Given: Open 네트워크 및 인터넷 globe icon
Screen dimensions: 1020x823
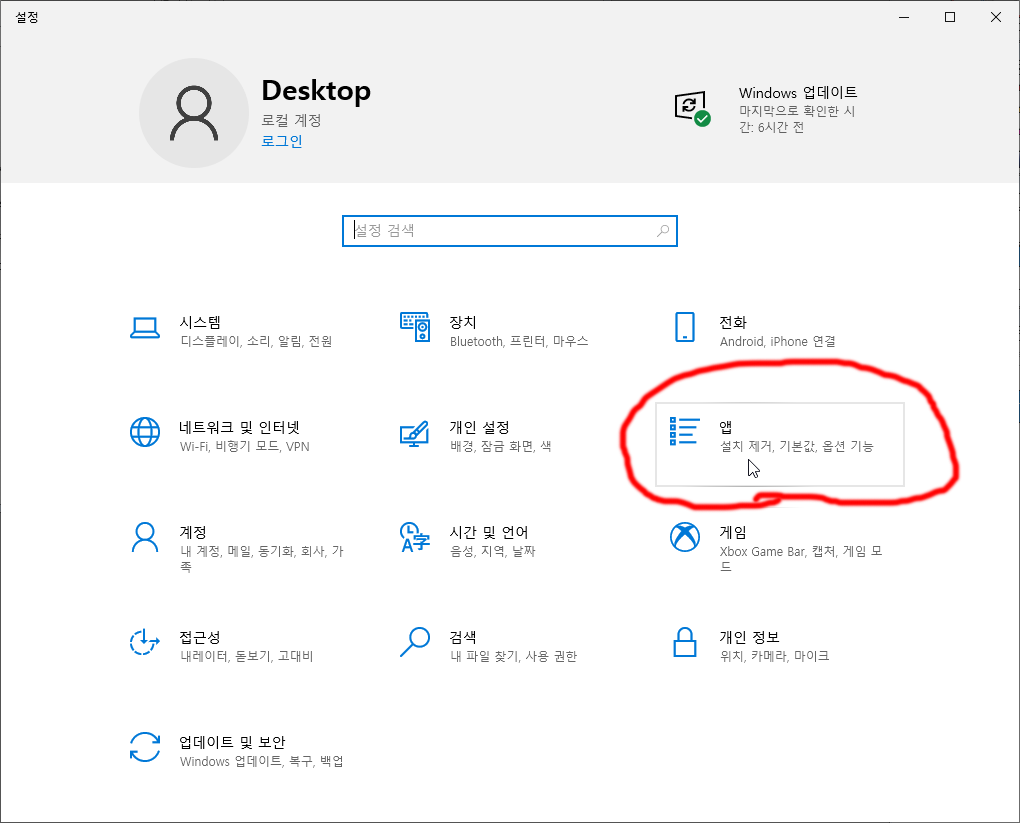Looking at the screenshot, I should [145, 432].
